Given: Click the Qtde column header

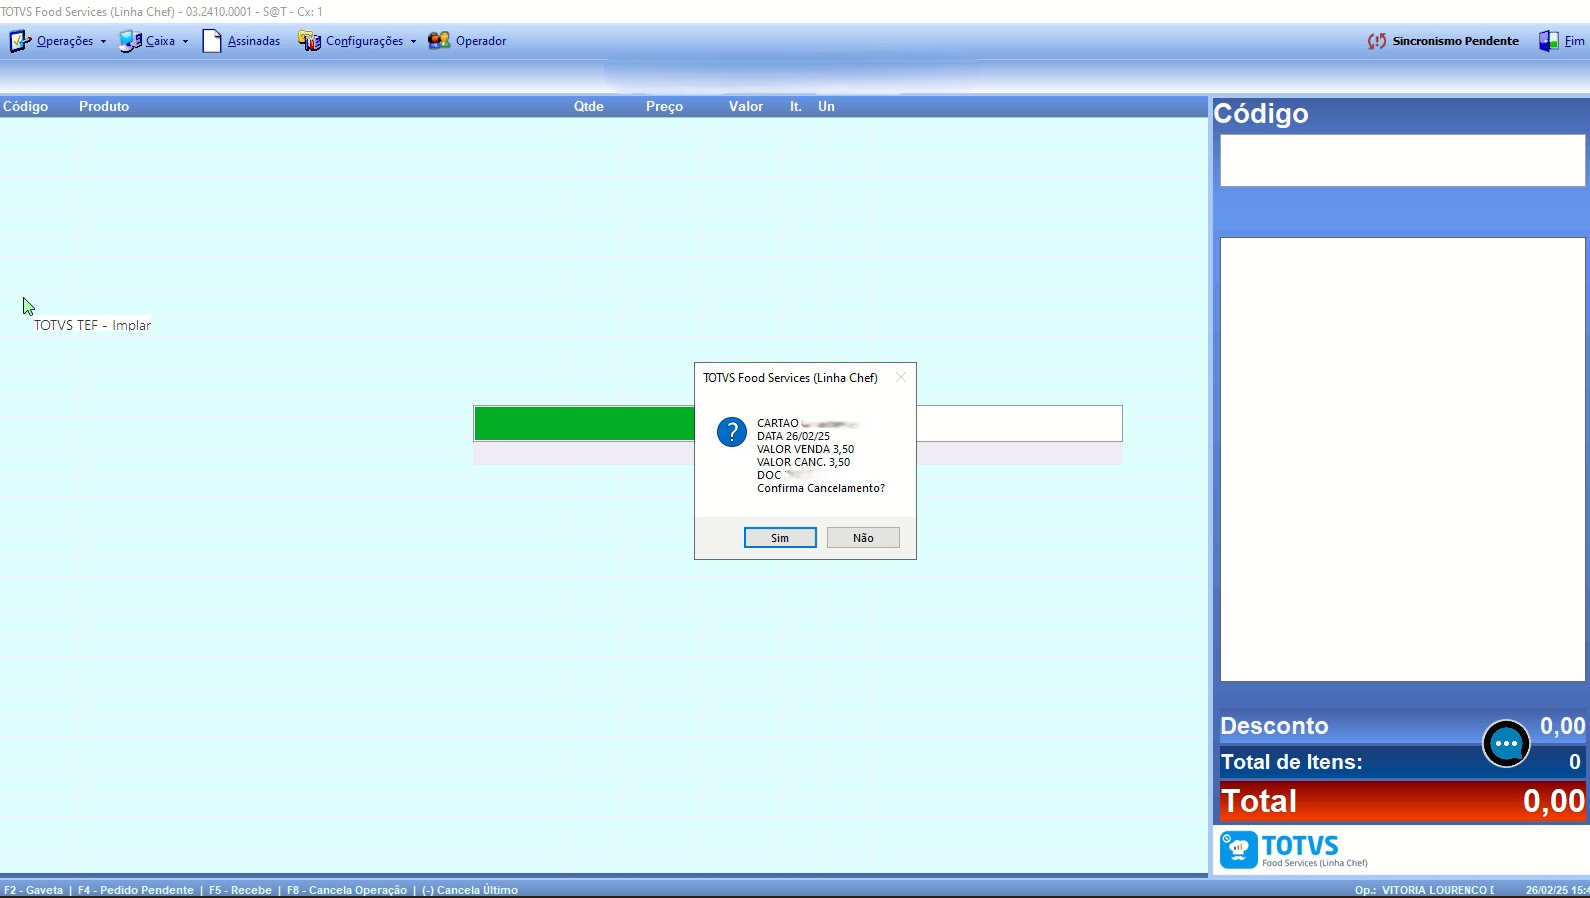Looking at the screenshot, I should tap(589, 106).
